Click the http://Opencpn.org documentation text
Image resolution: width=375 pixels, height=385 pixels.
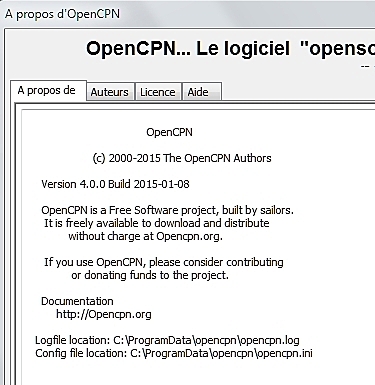pos(104,314)
